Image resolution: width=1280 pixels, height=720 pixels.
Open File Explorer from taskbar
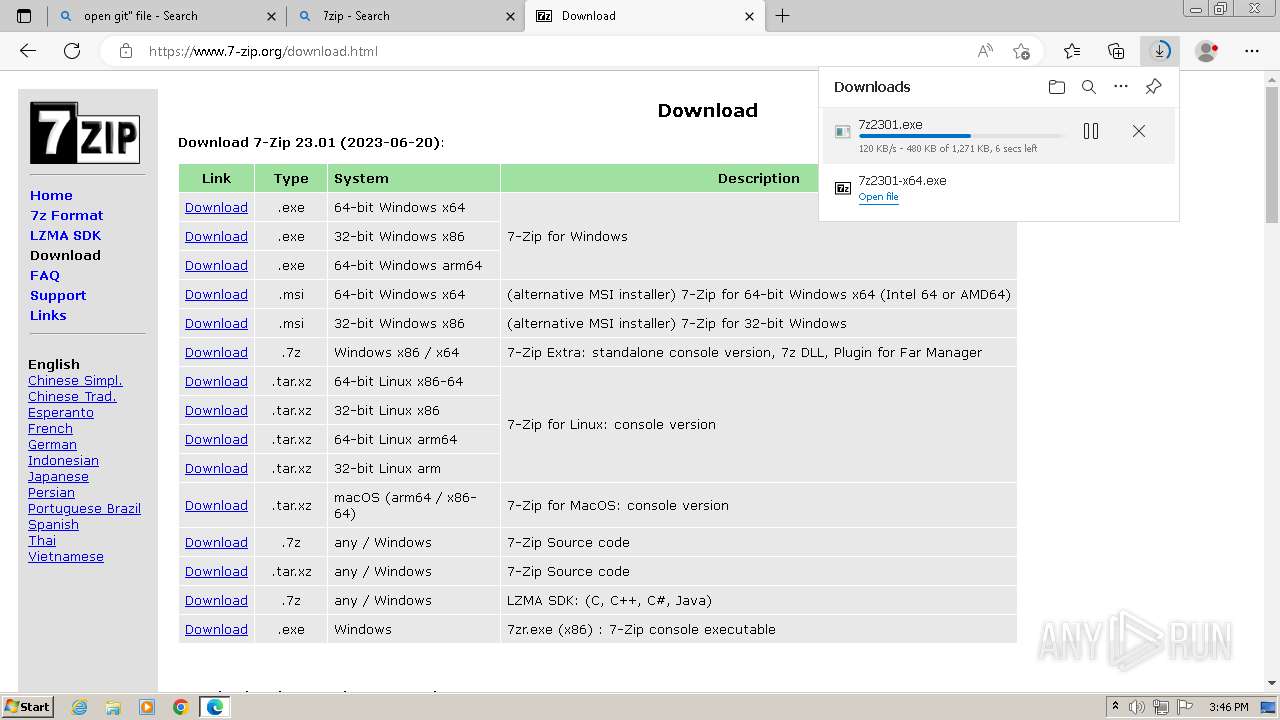[113, 707]
